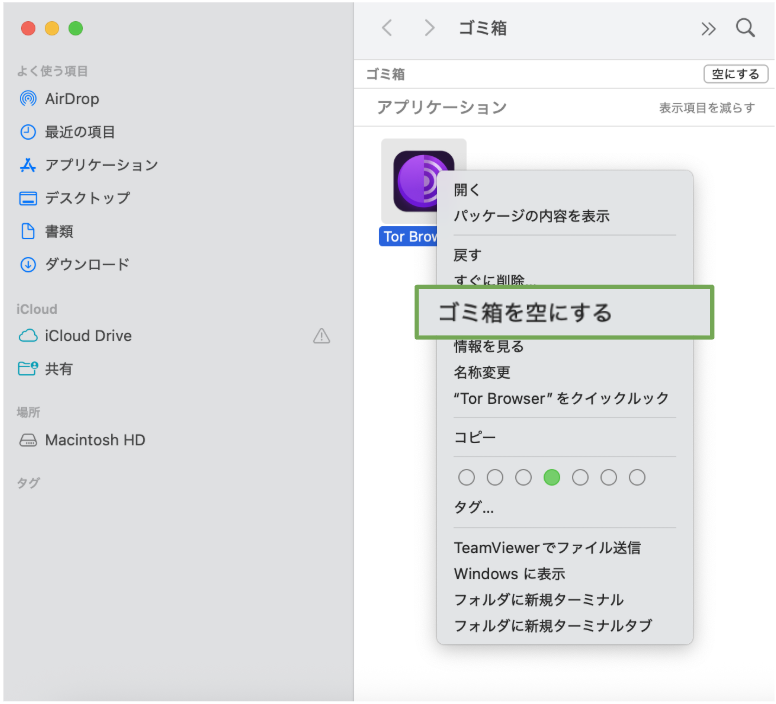
Task: Click the 書類 document icon
Action: pos(28,231)
